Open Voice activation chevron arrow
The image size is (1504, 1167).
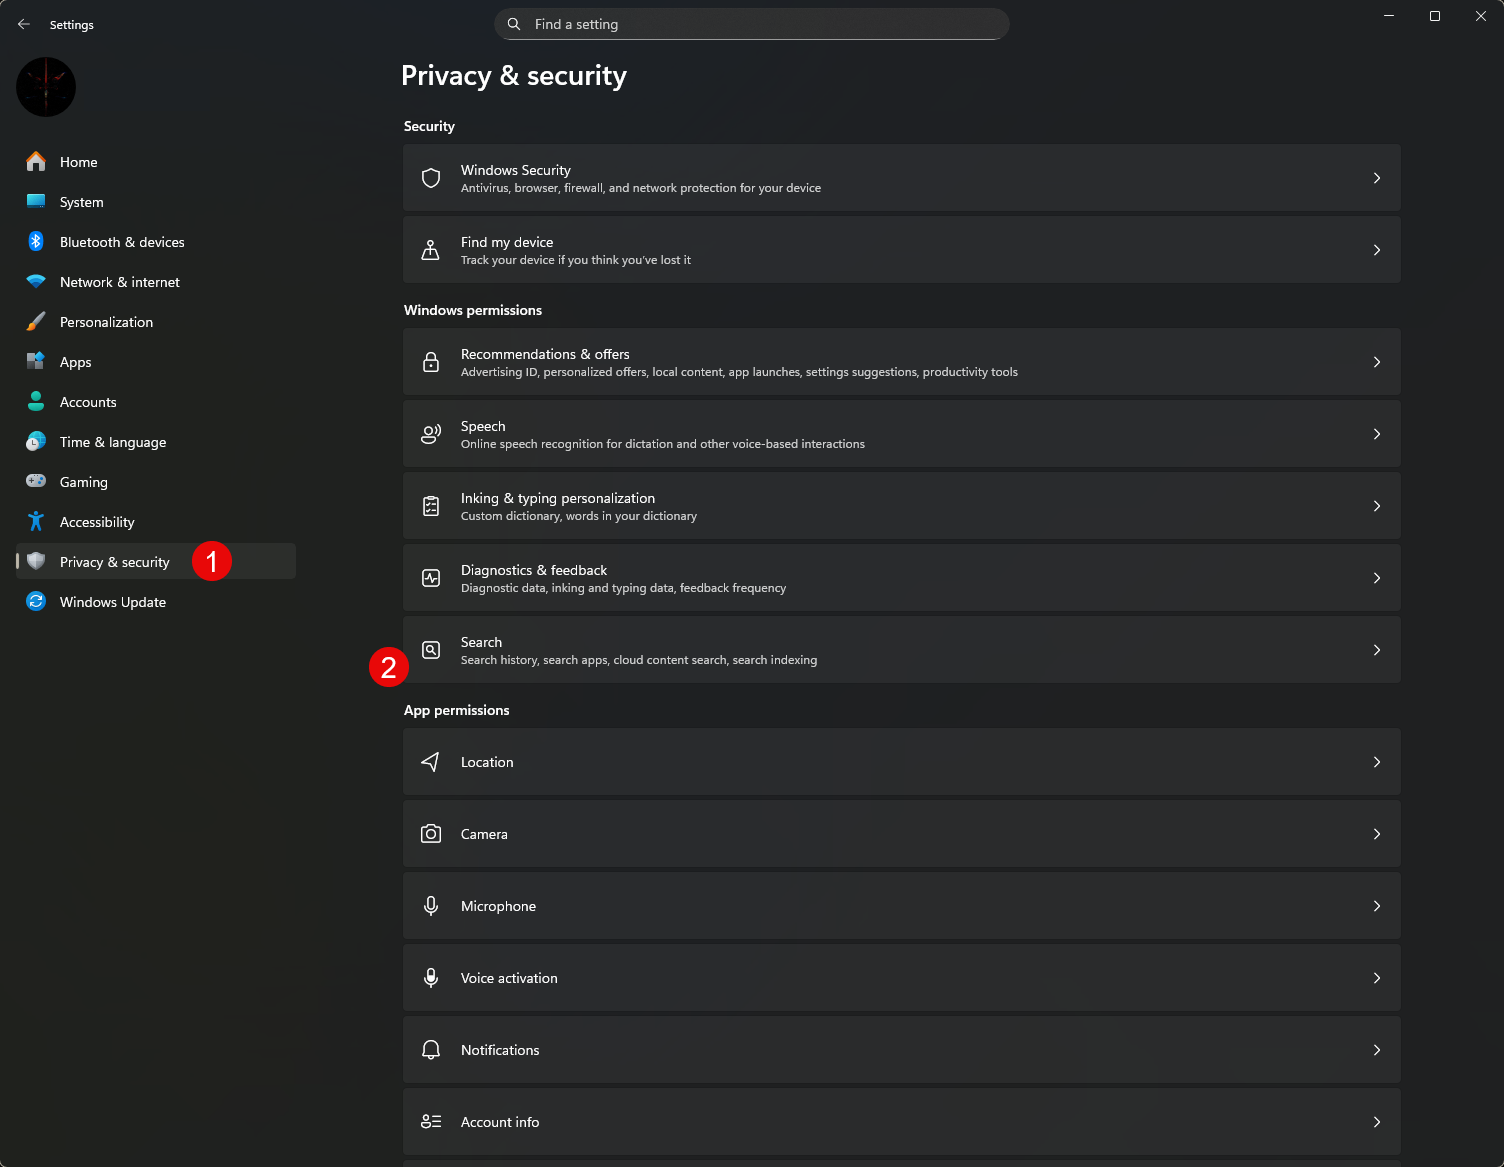tap(1377, 978)
